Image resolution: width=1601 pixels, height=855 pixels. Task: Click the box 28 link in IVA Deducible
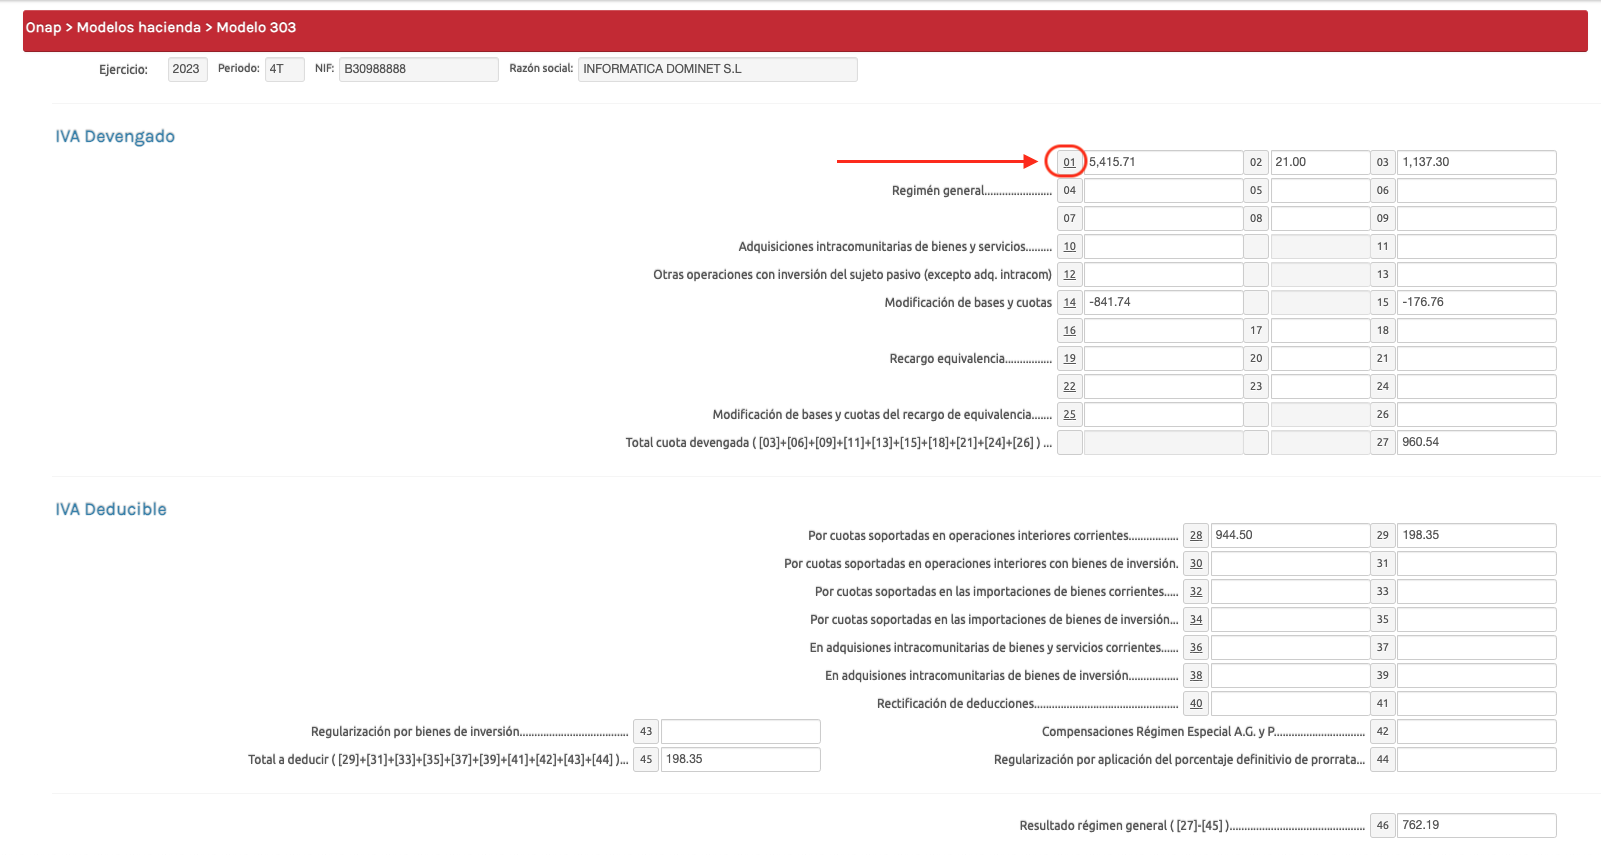(1195, 535)
